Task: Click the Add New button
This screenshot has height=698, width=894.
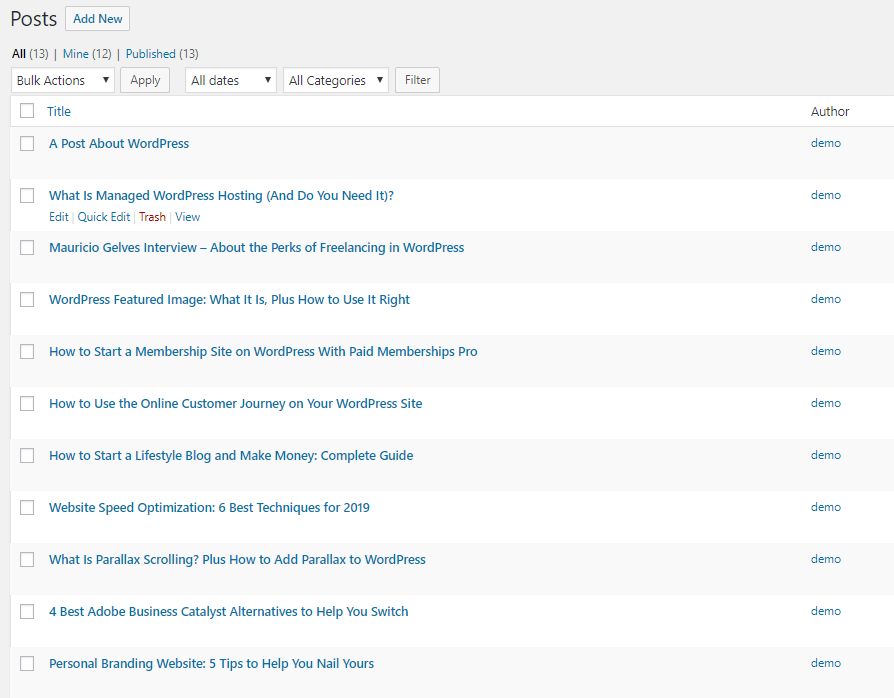Action: click(x=96, y=18)
